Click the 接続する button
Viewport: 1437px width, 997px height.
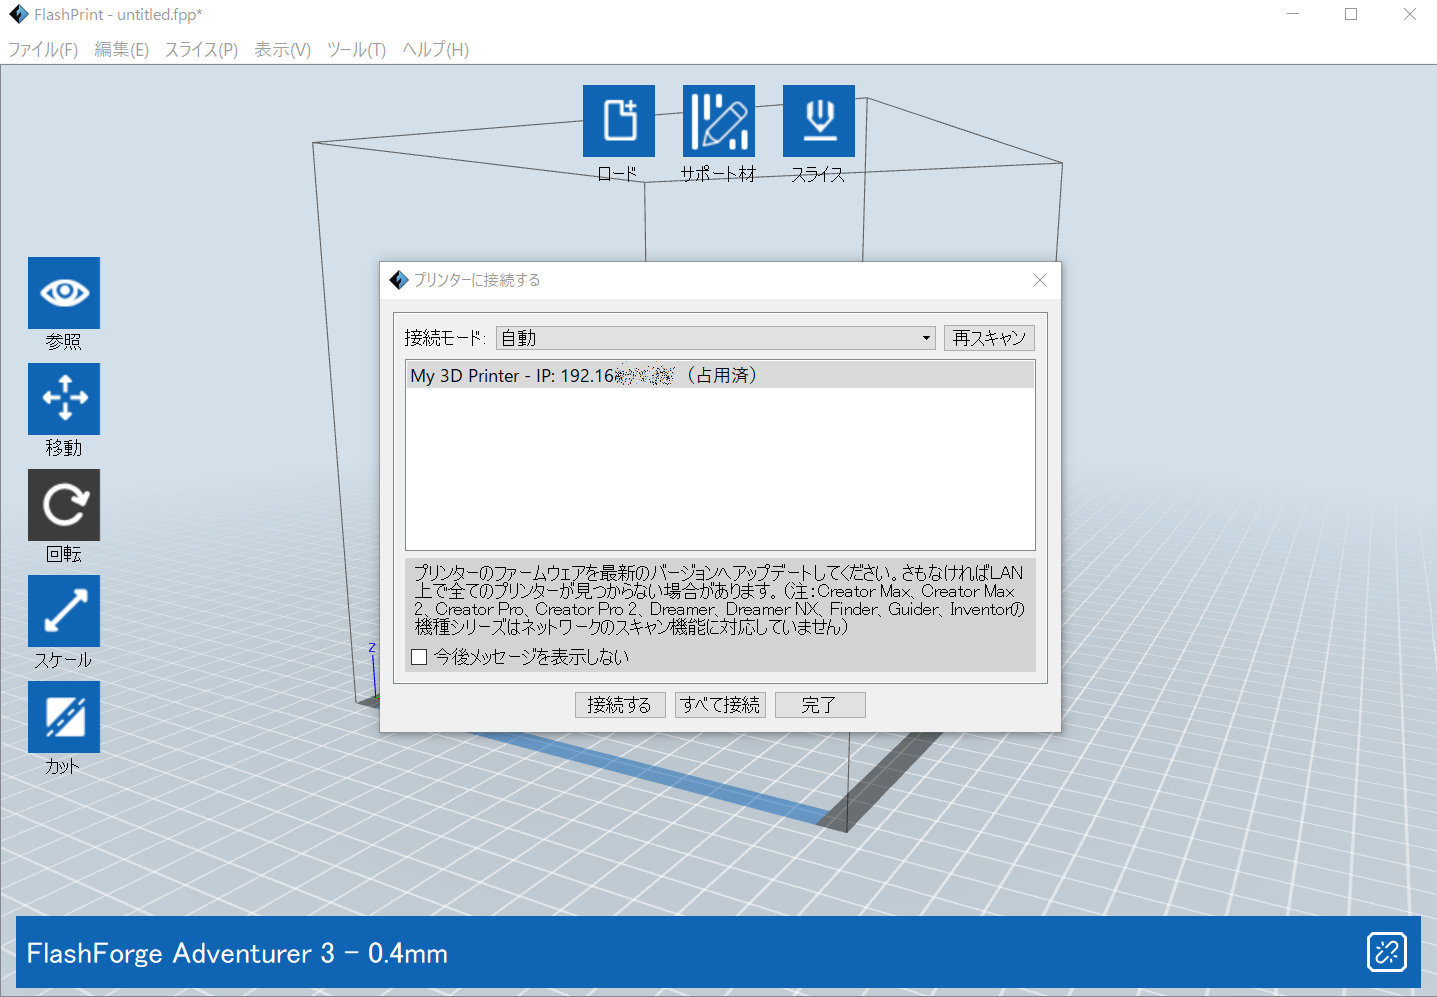[620, 705]
